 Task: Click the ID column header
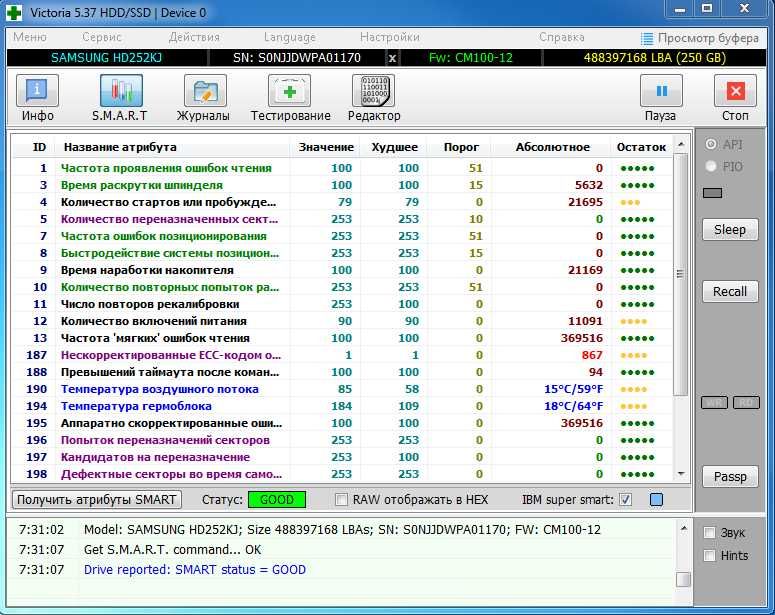(39, 147)
